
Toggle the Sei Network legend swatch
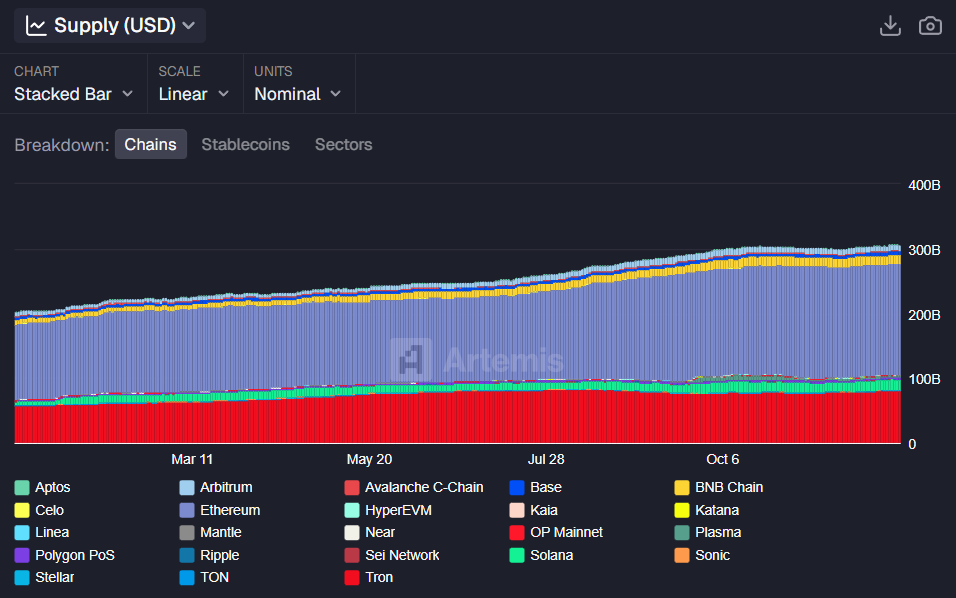coord(352,555)
